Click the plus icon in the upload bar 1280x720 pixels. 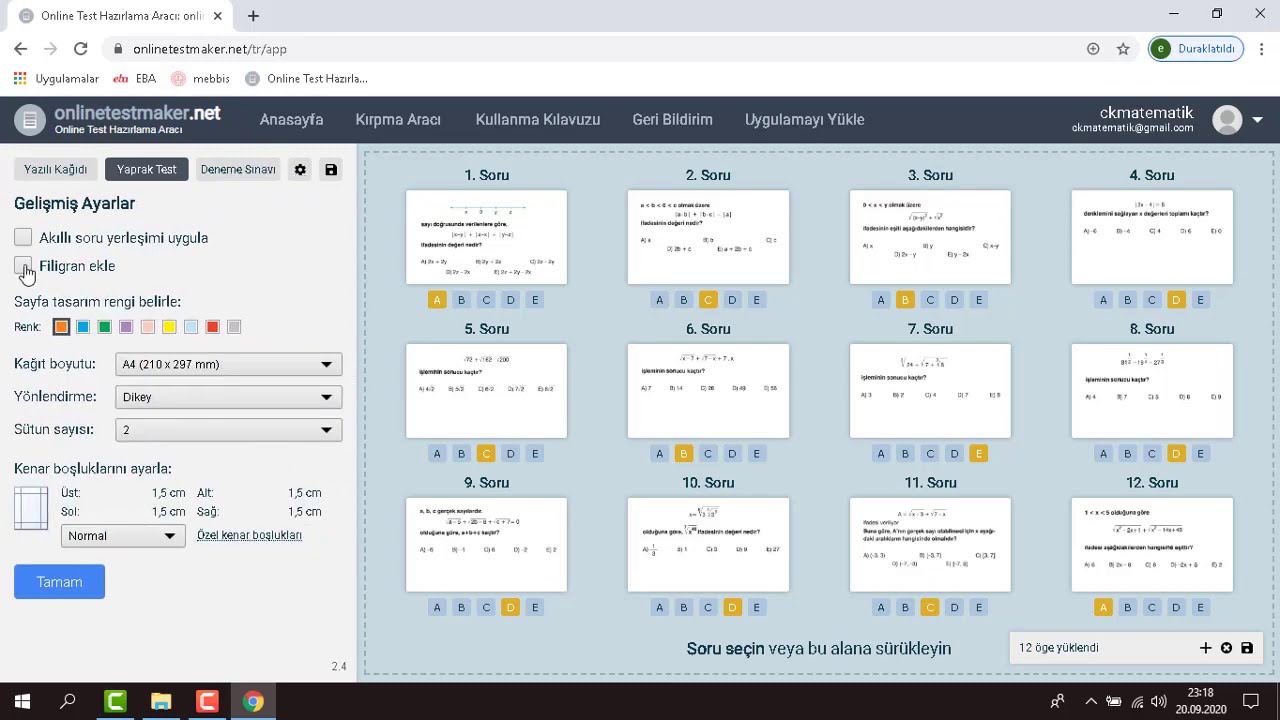coord(1205,648)
